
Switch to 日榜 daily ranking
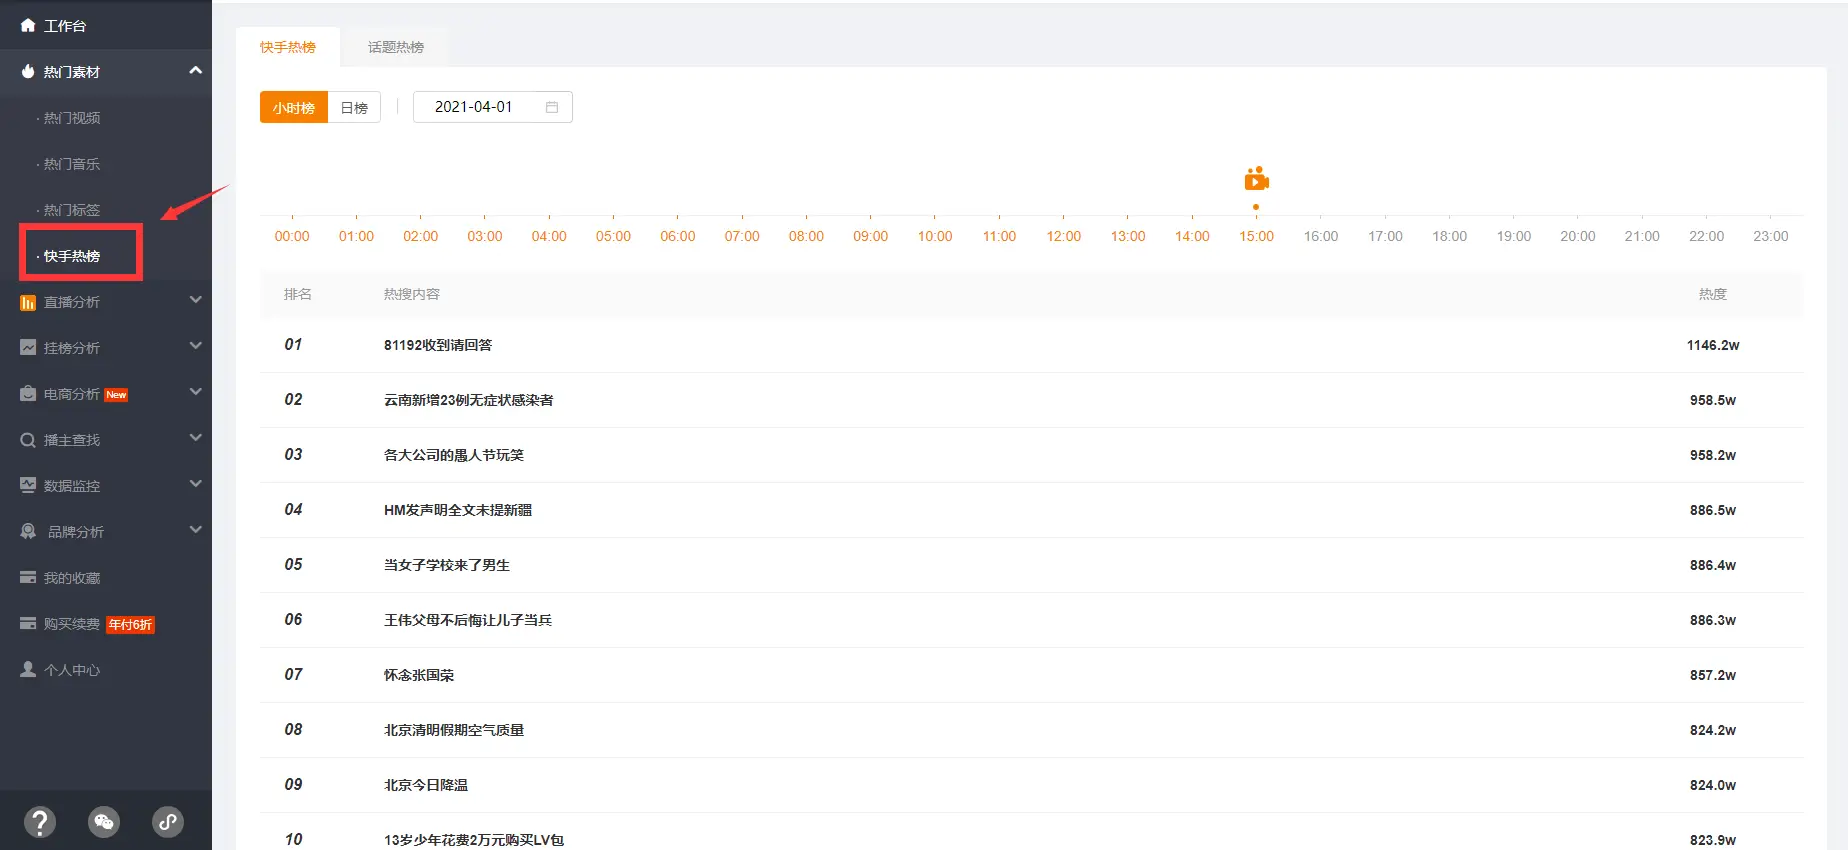354,107
